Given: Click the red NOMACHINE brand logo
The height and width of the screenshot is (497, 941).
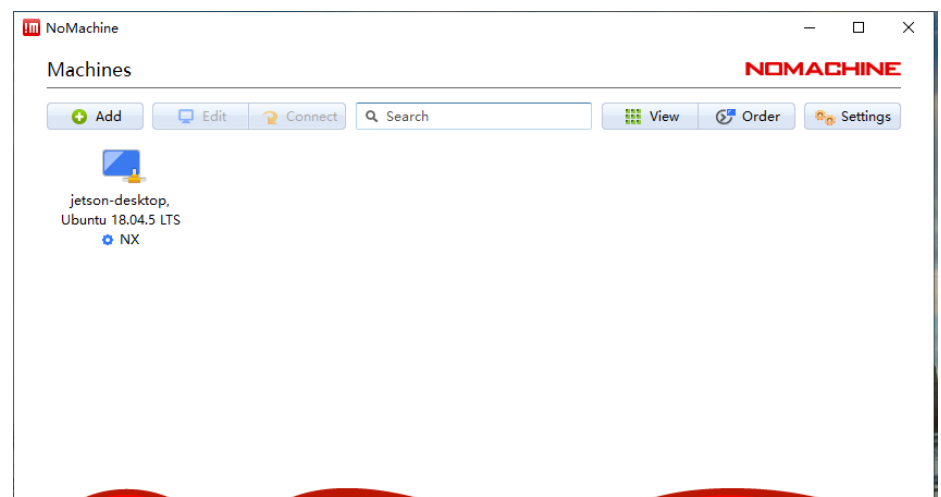Looking at the screenshot, I should pyautogui.click(x=822, y=69).
